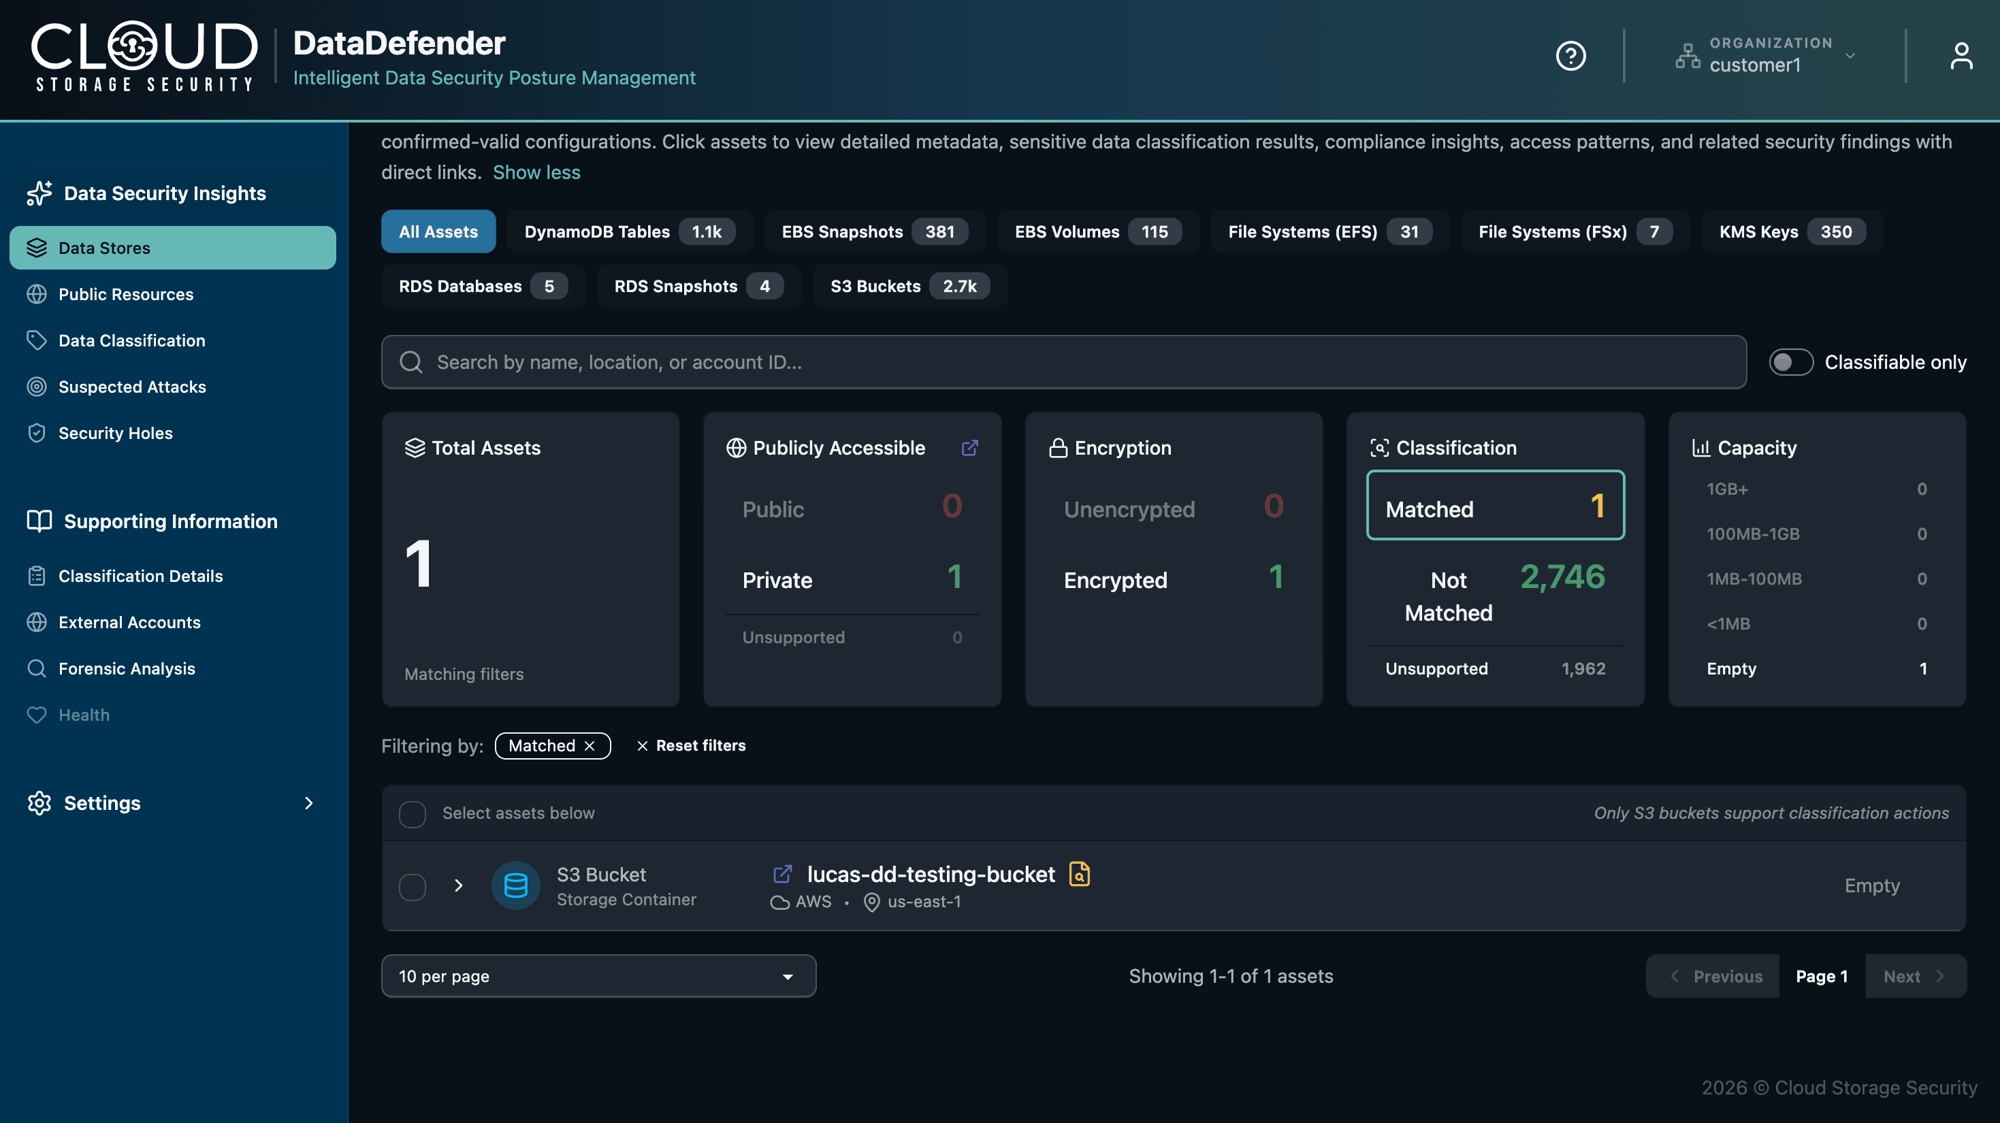Click Reset filters button
The height and width of the screenshot is (1123, 2000).
coord(691,746)
